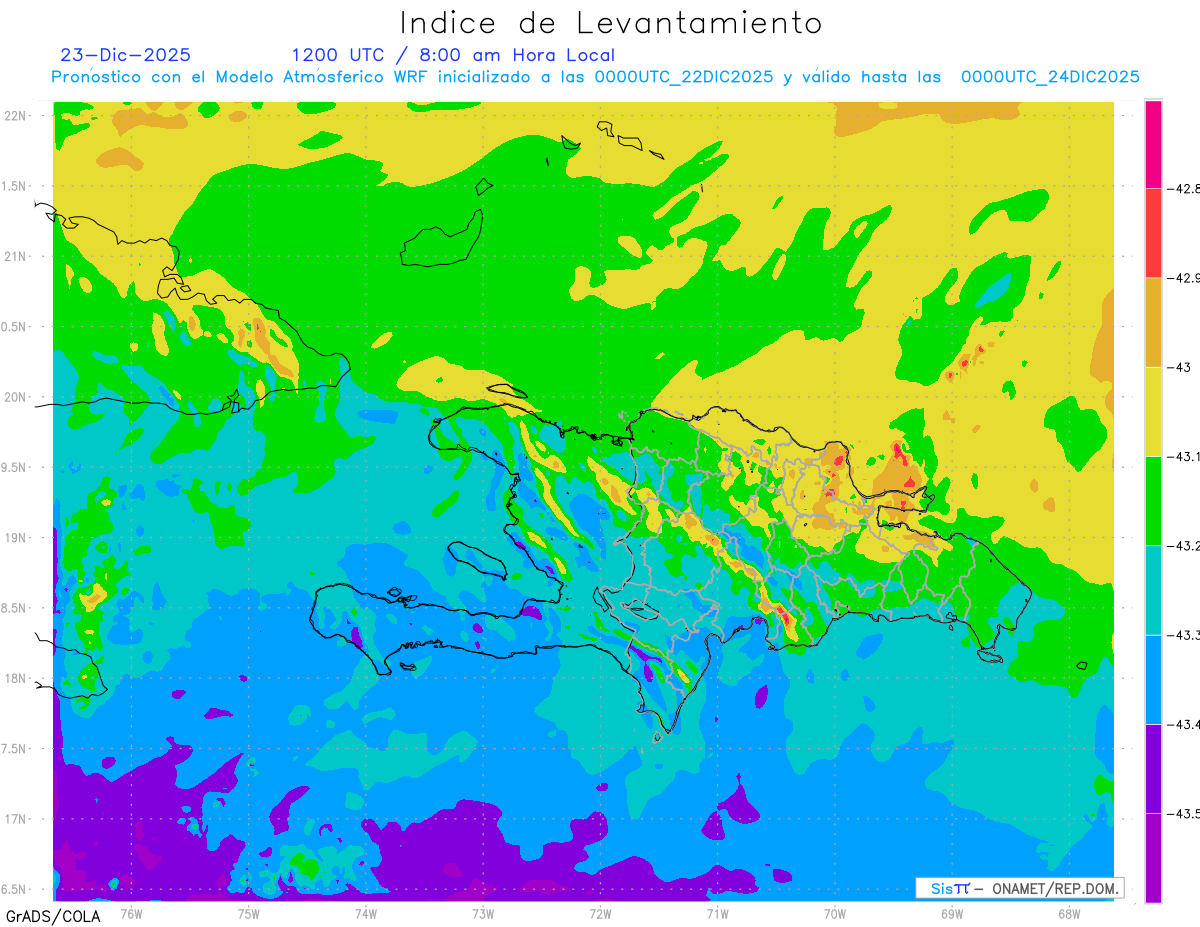
Task: Click the legend value "-42.9"
Action: point(1184,278)
